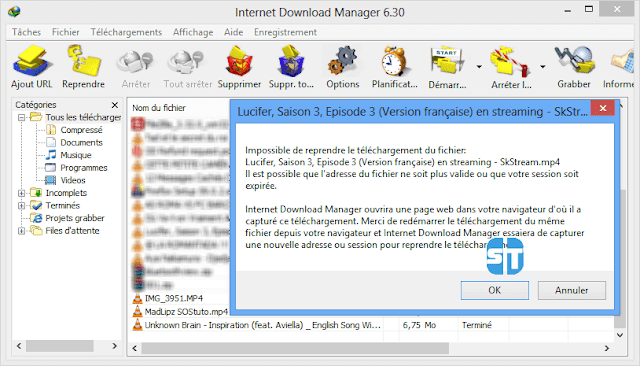This screenshot has height=366, width=640.
Task: Click the categories panel horizontal scrollbar thumb
Action: coord(60,346)
